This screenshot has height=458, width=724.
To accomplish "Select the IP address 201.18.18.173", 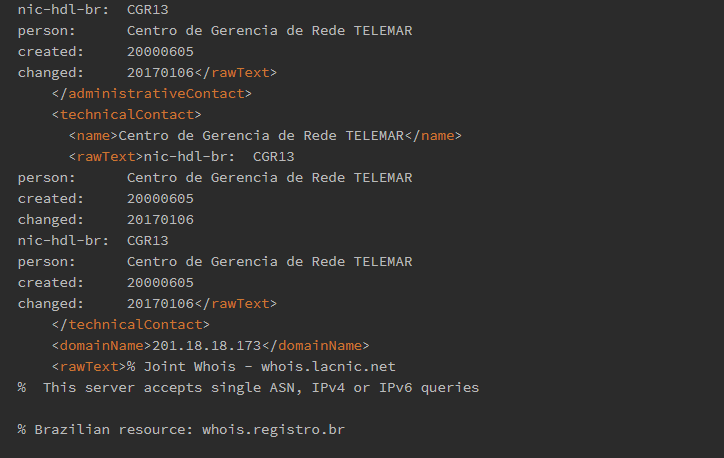I will coord(206,345).
